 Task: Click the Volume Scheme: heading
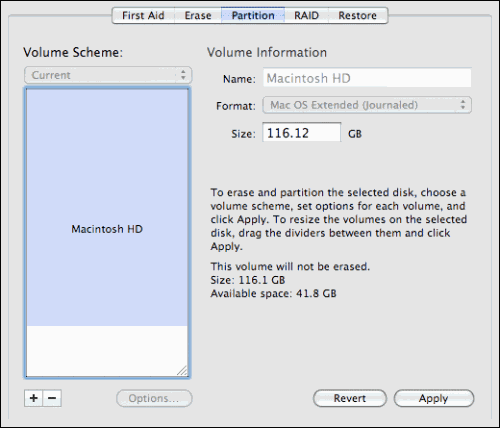[x=73, y=53]
